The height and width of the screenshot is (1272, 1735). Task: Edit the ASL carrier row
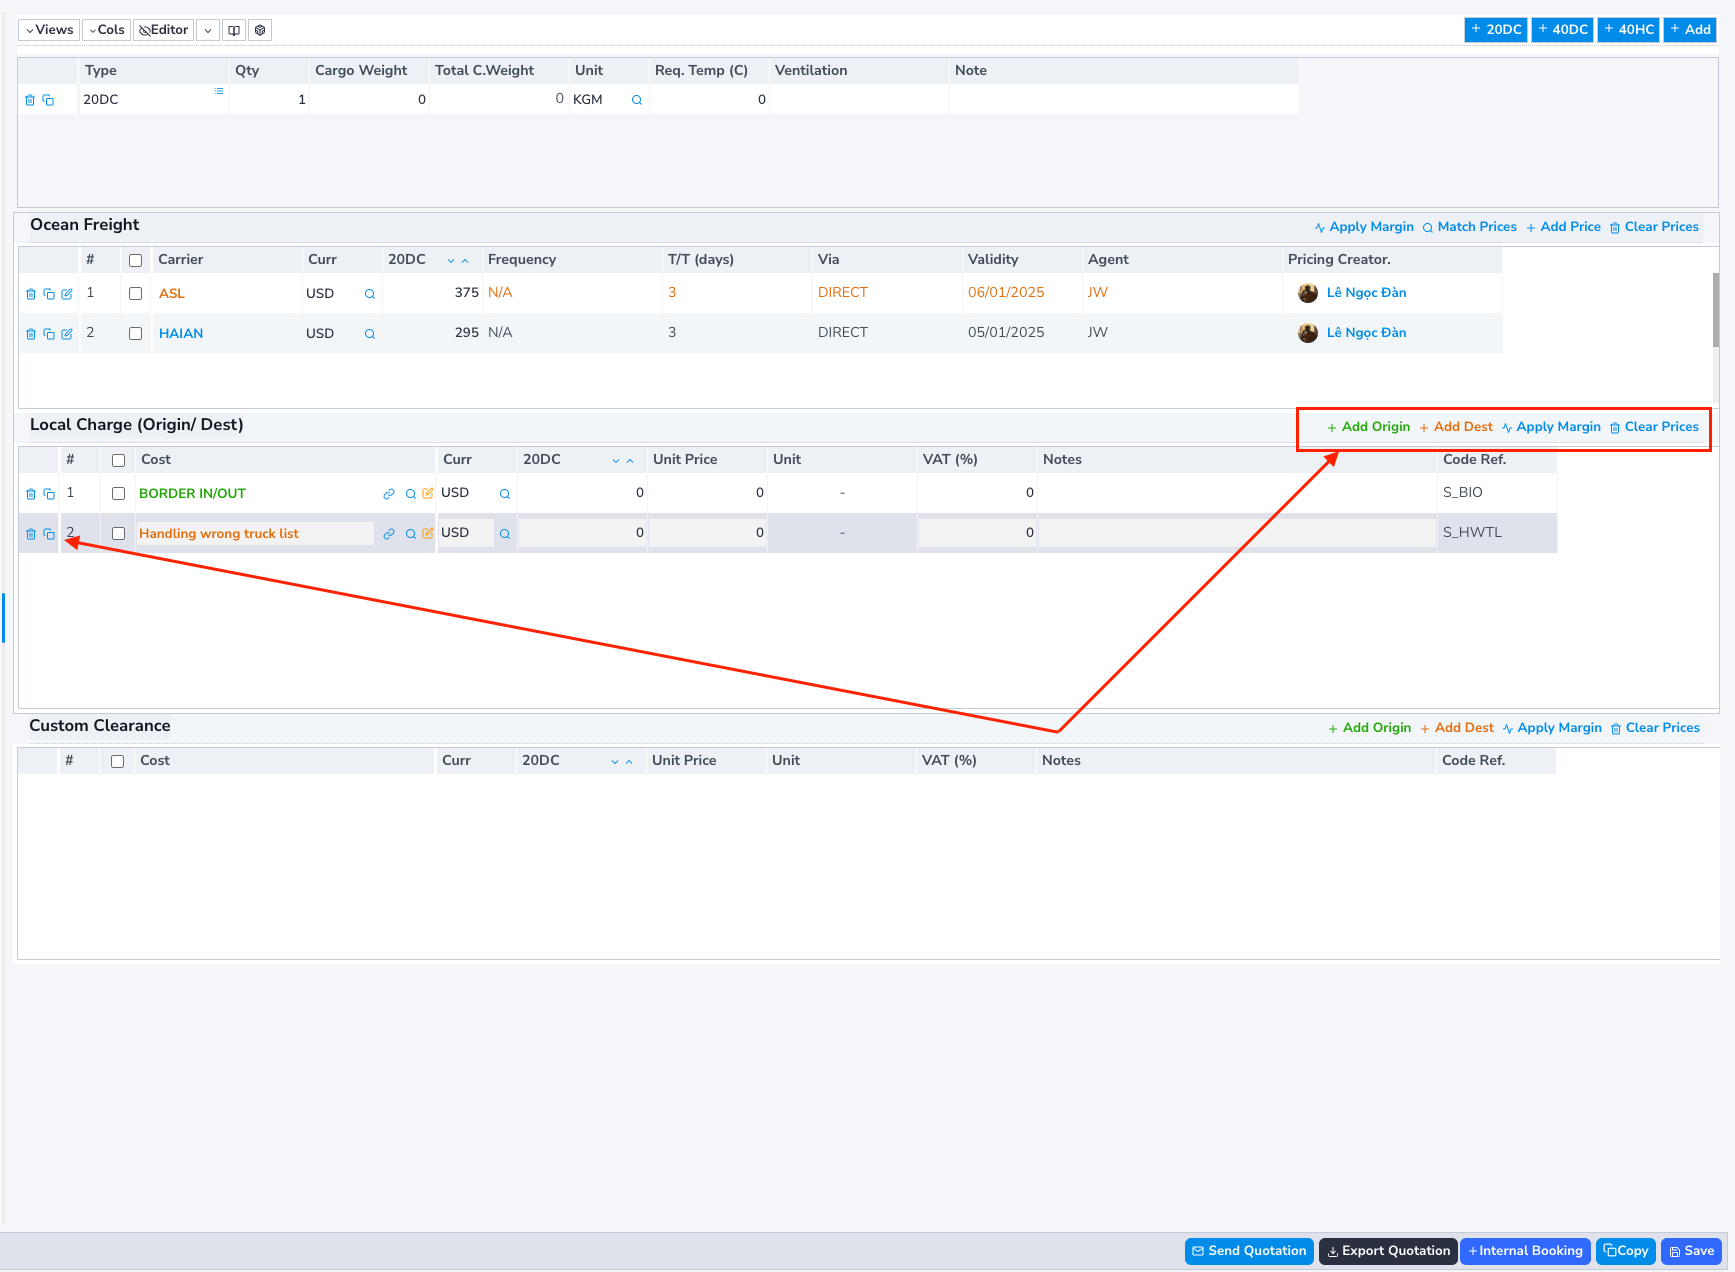pyautogui.click(x=67, y=294)
